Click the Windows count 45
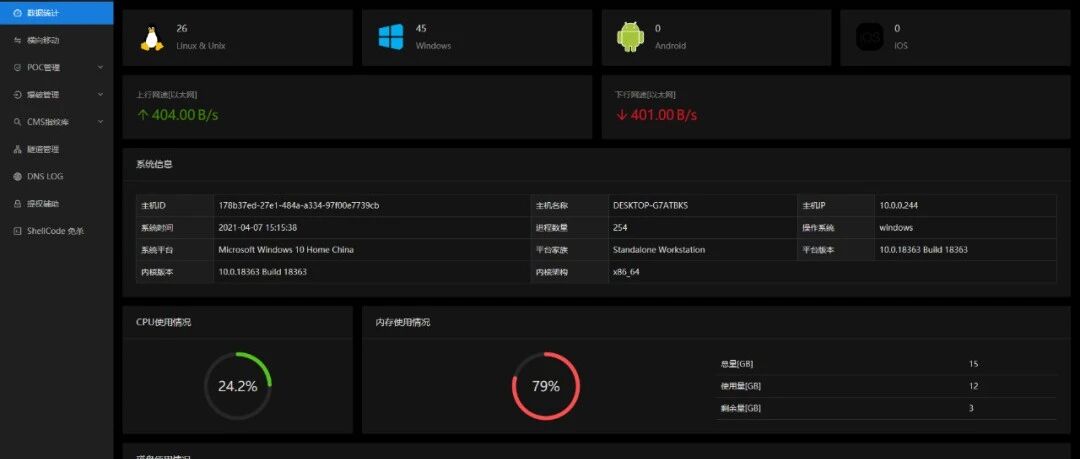The image size is (1080, 459). click(421, 28)
